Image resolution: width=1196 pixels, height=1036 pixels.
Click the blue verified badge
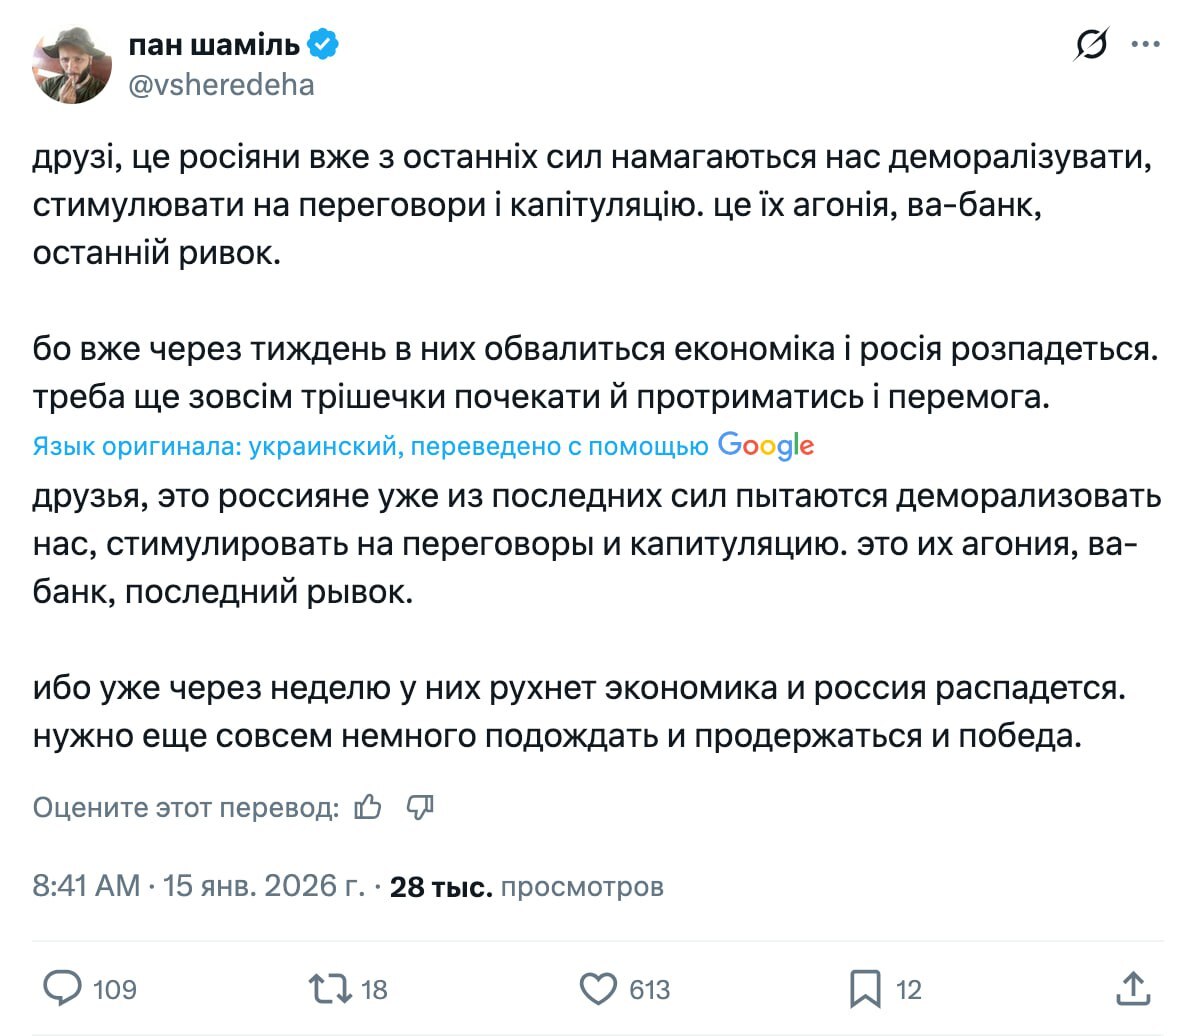pos(323,45)
